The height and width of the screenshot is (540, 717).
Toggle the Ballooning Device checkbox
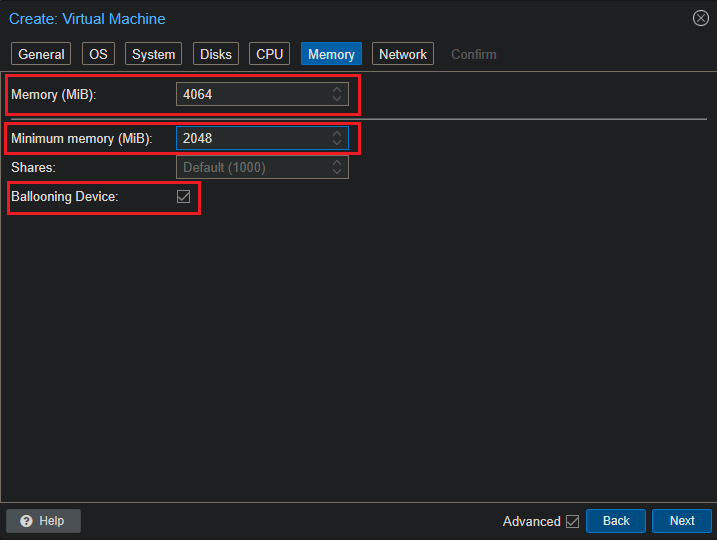click(x=183, y=197)
